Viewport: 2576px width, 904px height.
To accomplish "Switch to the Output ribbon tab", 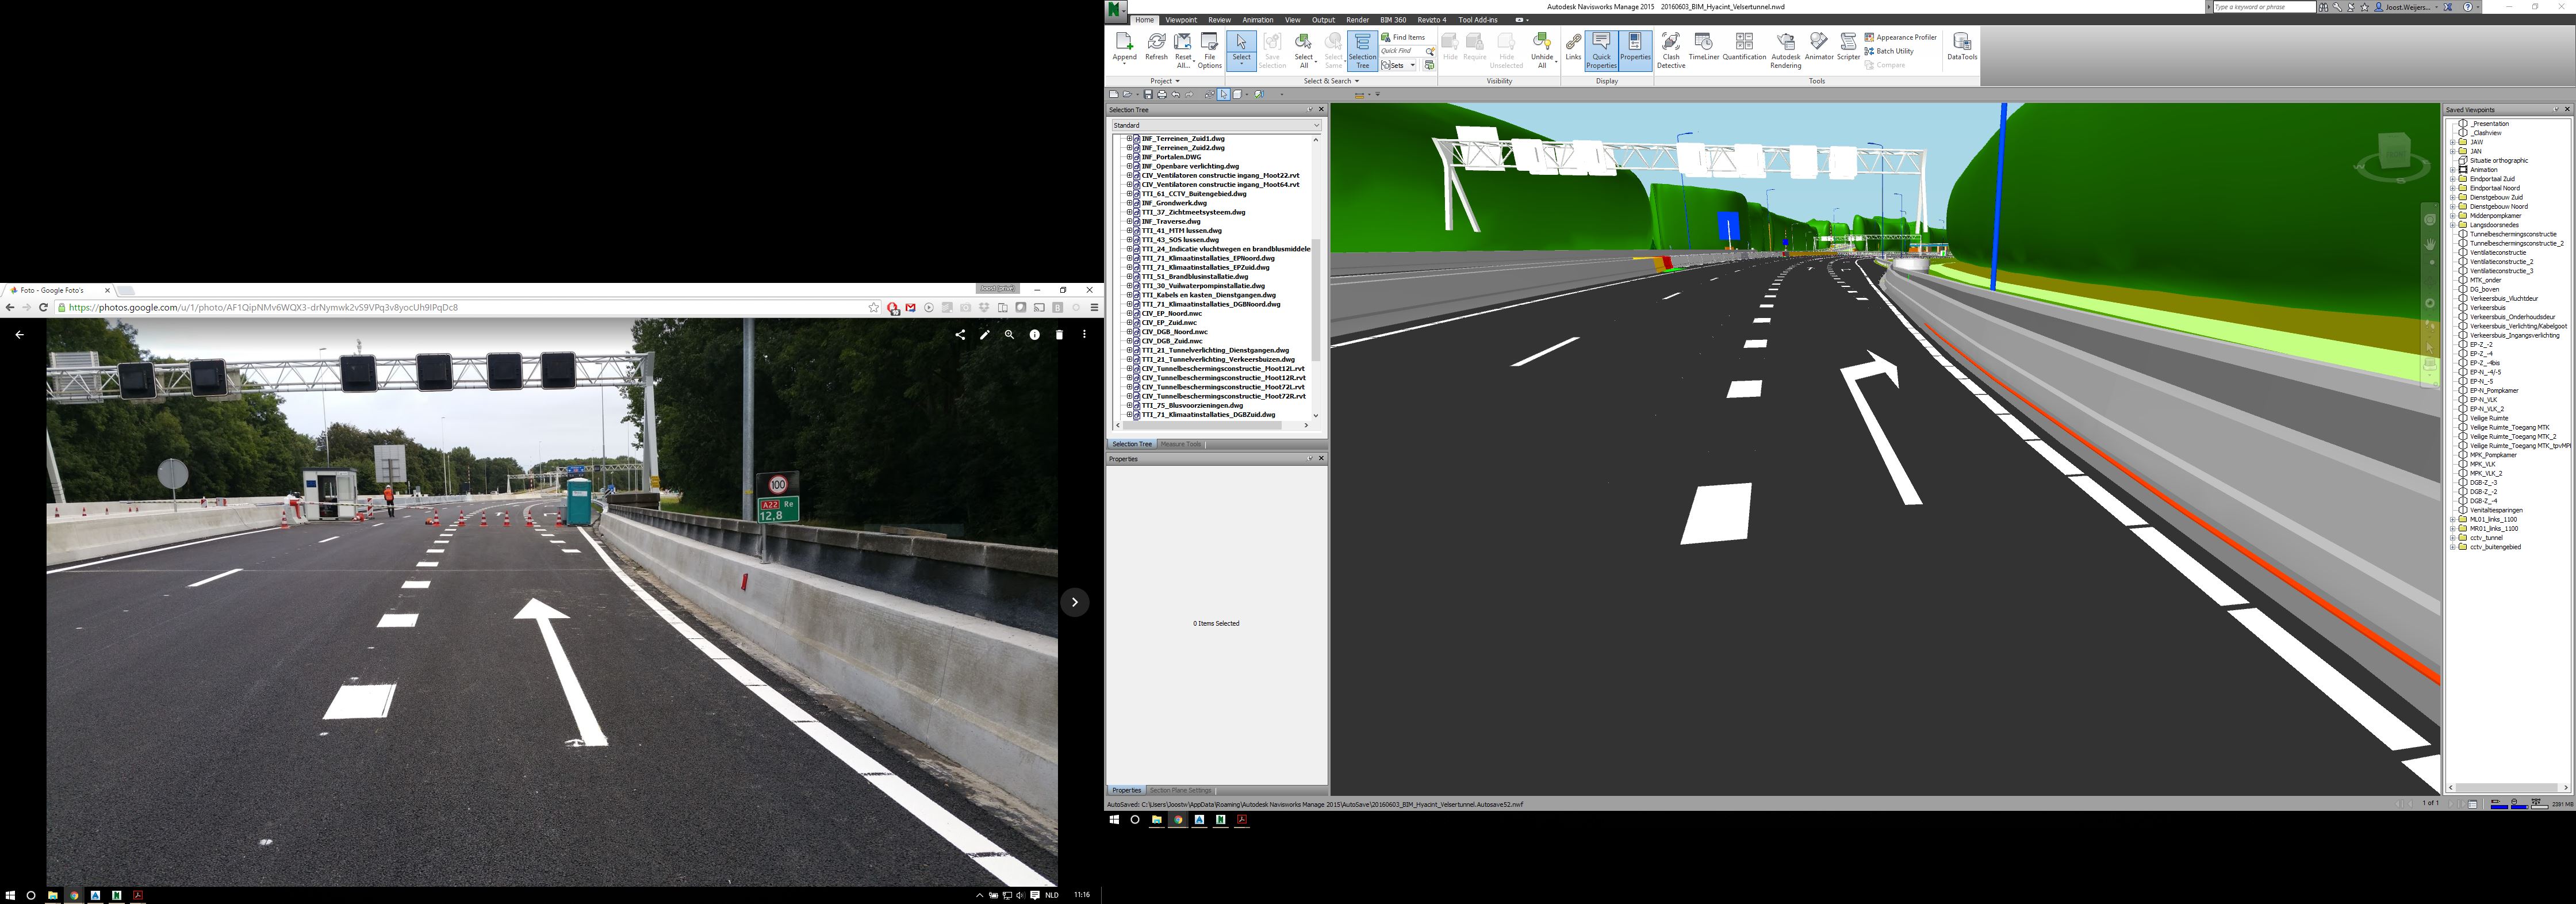I will click(1323, 20).
